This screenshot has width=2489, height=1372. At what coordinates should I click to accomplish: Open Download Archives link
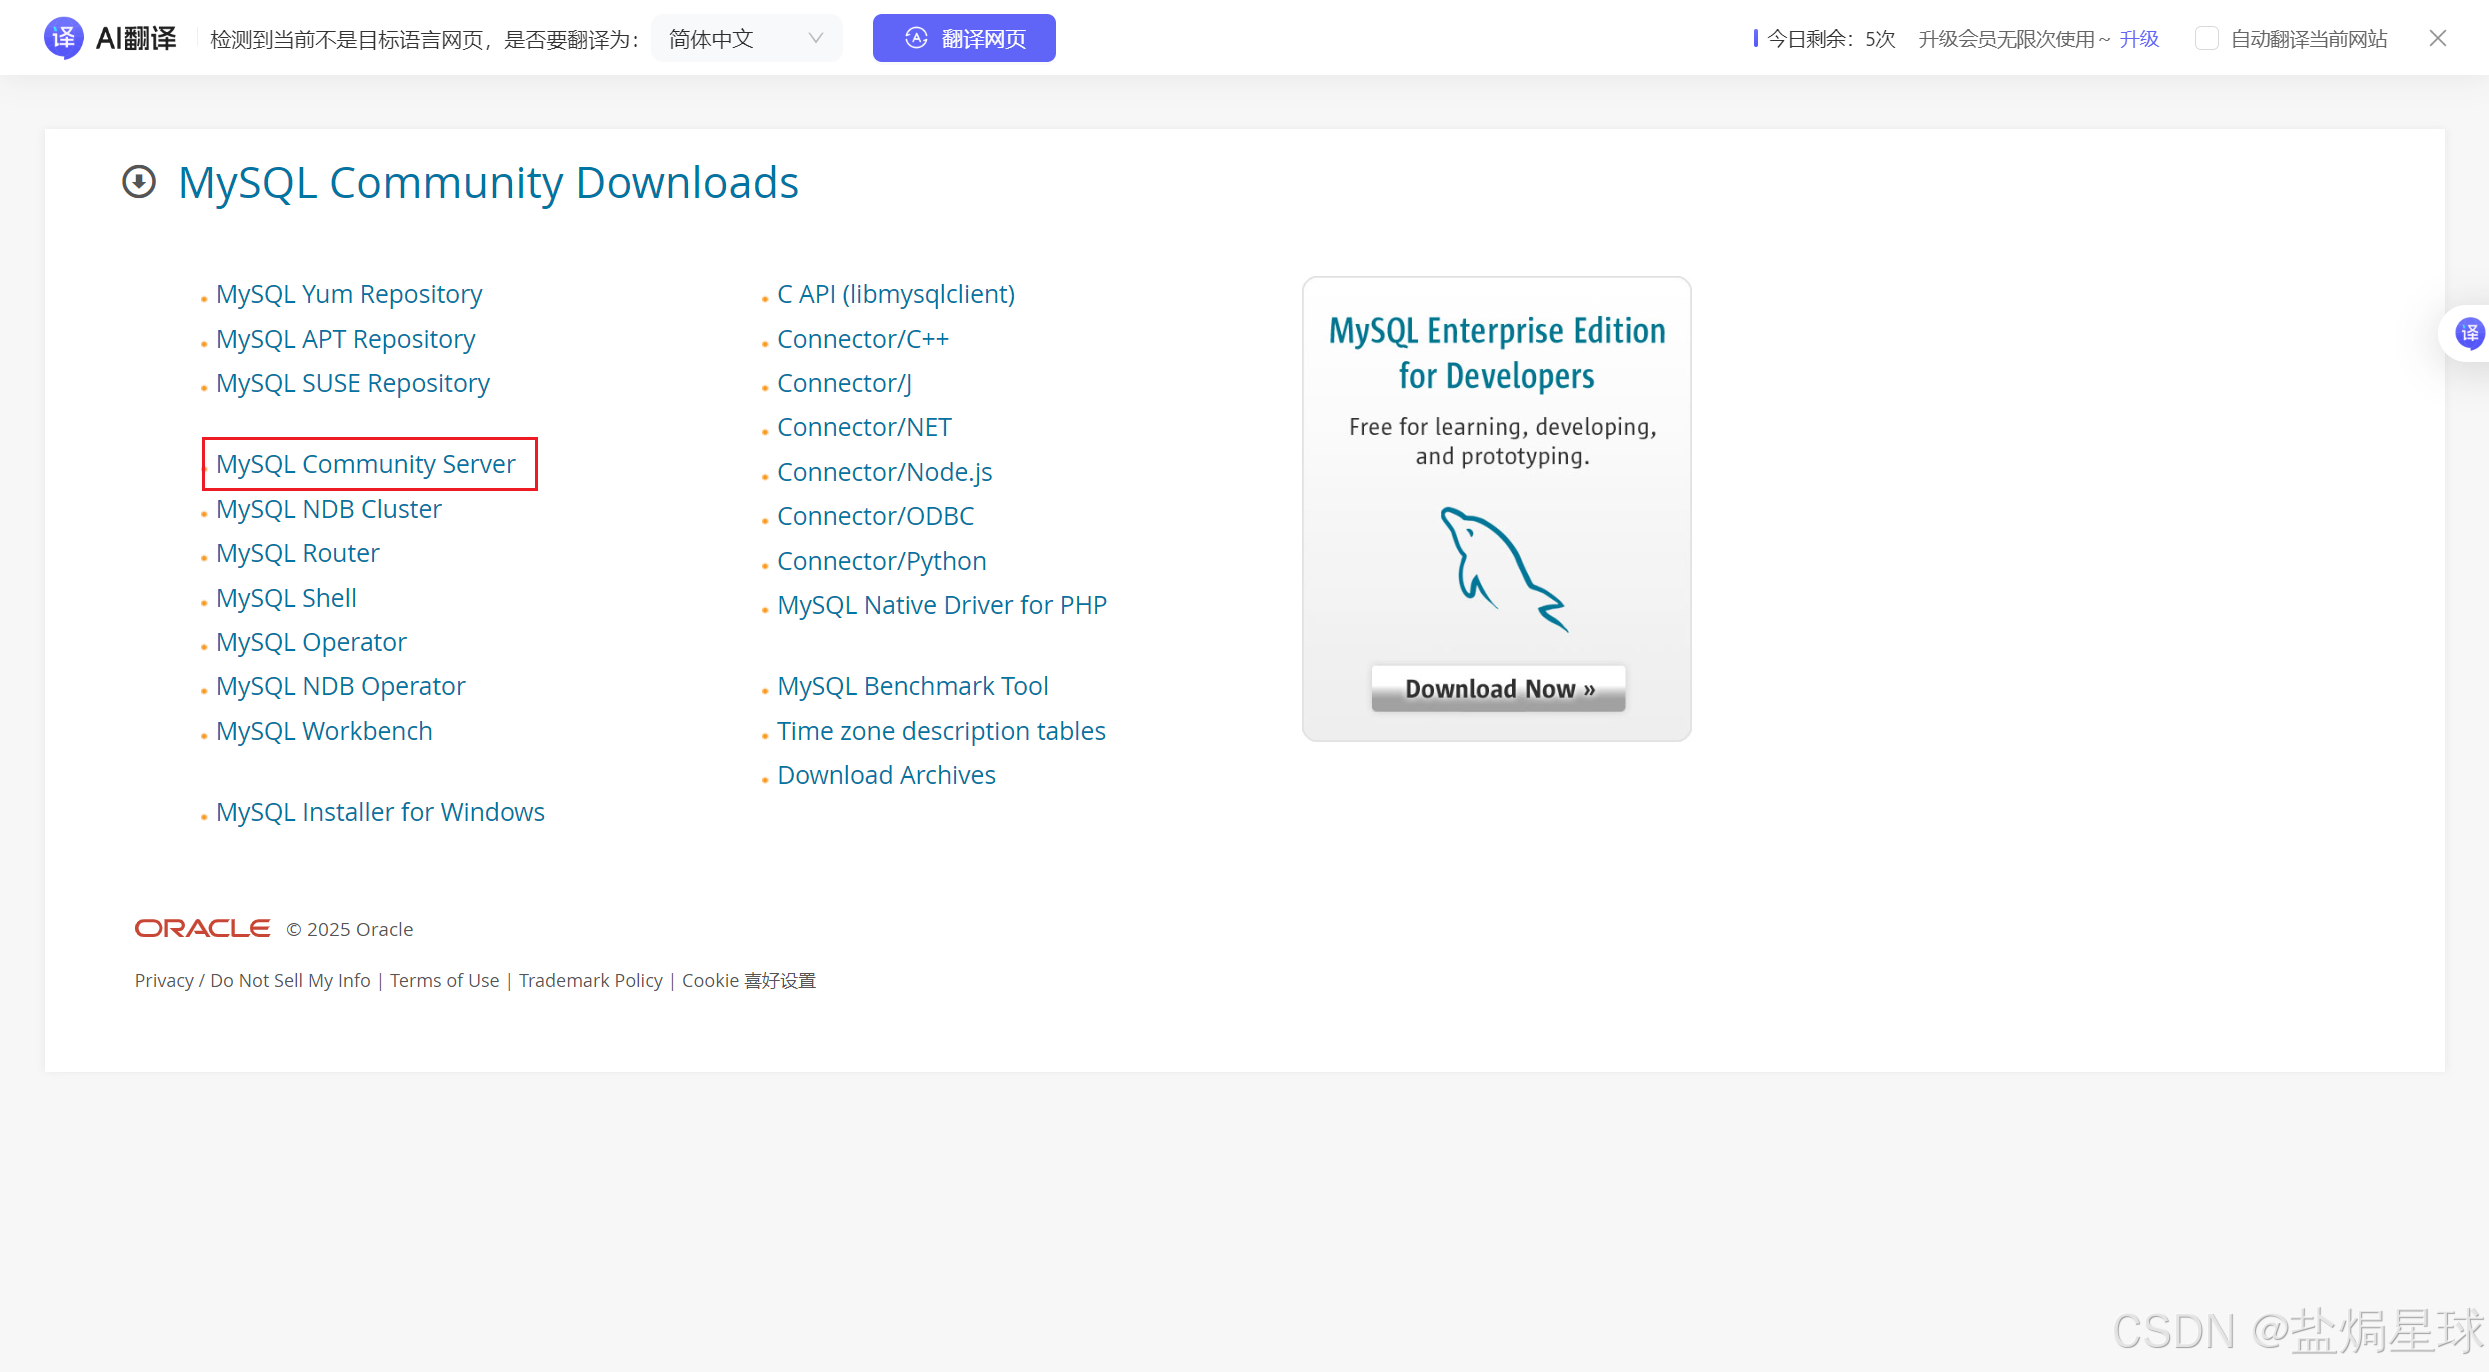(x=886, y=775)
